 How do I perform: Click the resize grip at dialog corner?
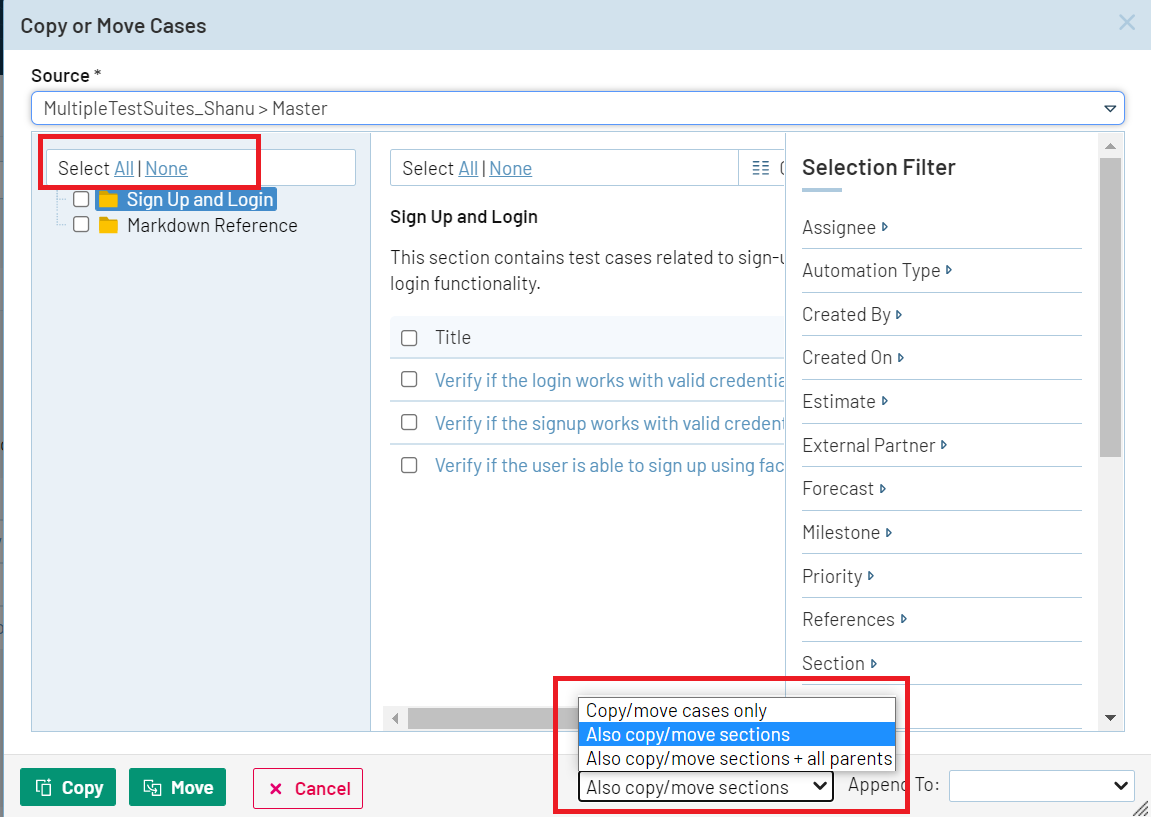[1141, 807]
